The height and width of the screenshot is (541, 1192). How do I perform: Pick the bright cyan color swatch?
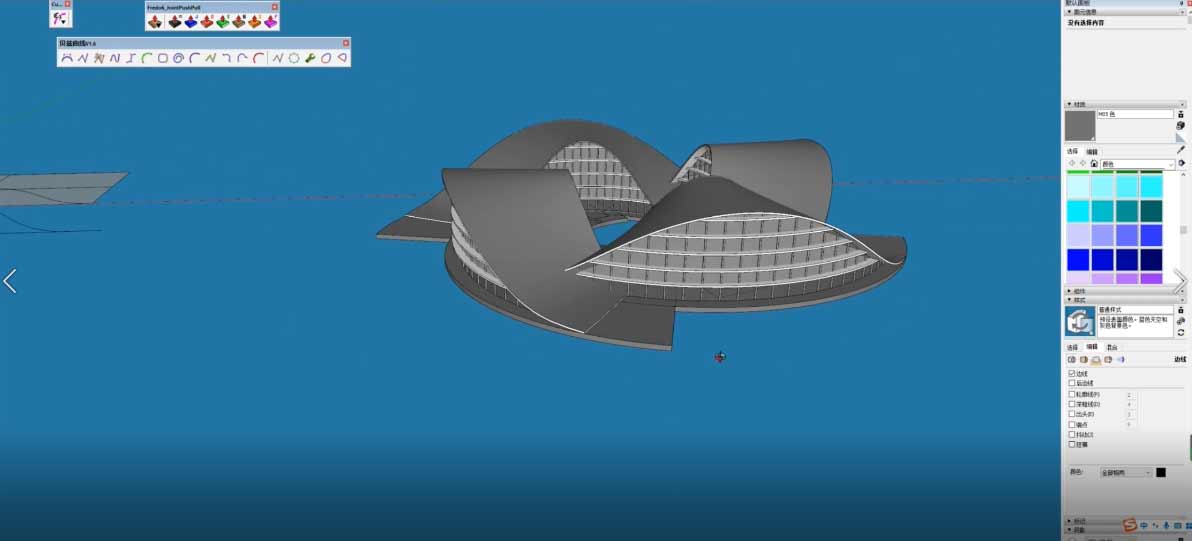tap(1078, 211)
